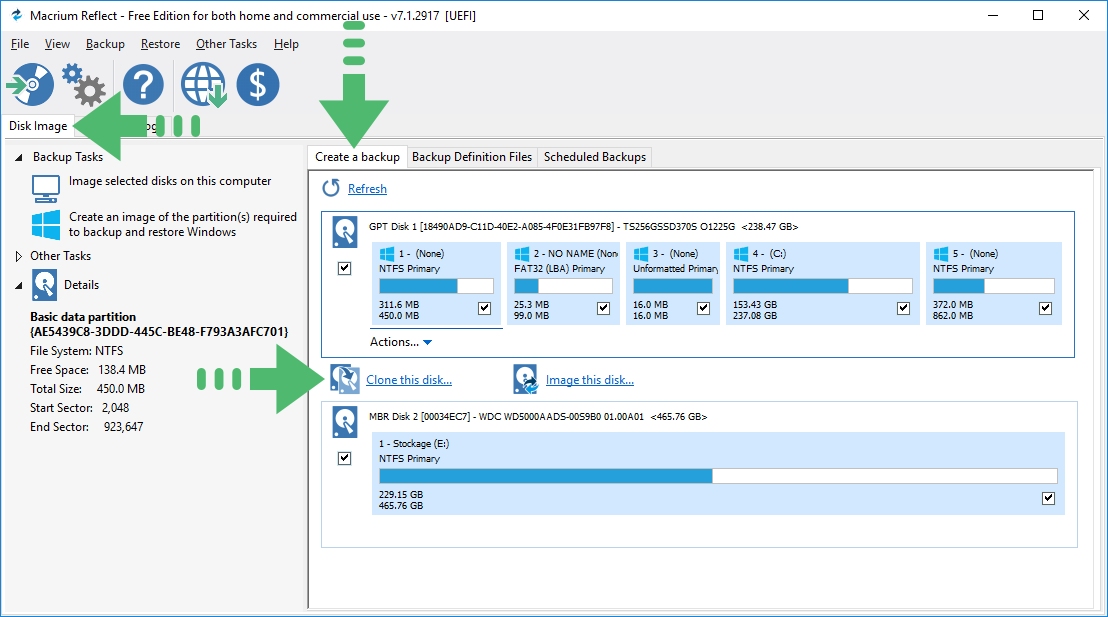This screenshot has width=1108, height=617.
Task: Click the globe update download icon
Action: point(204,85)
